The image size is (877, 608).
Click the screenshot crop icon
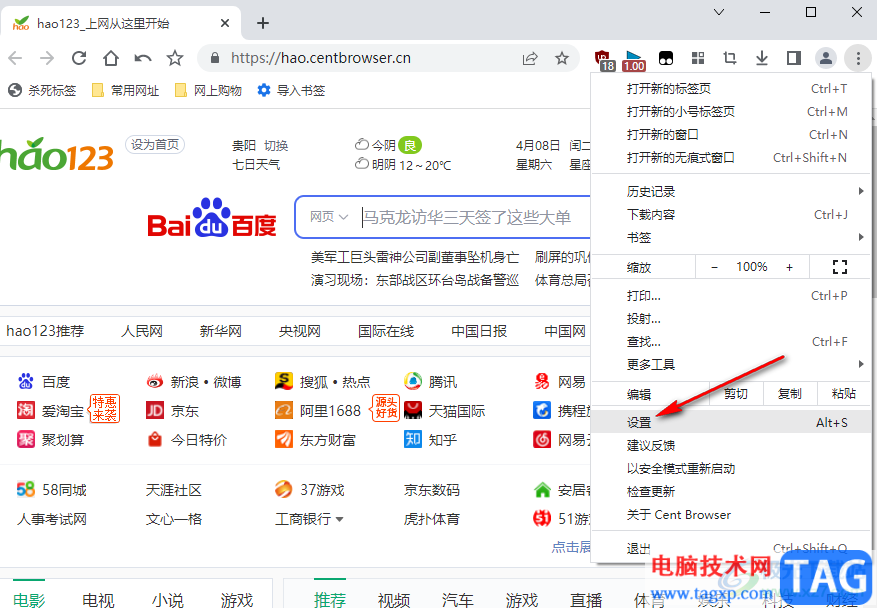(x=729, y=58)
